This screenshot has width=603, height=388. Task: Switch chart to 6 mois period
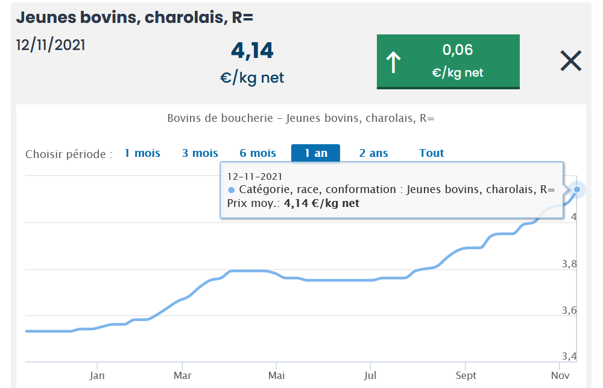(x=258, y=153)
